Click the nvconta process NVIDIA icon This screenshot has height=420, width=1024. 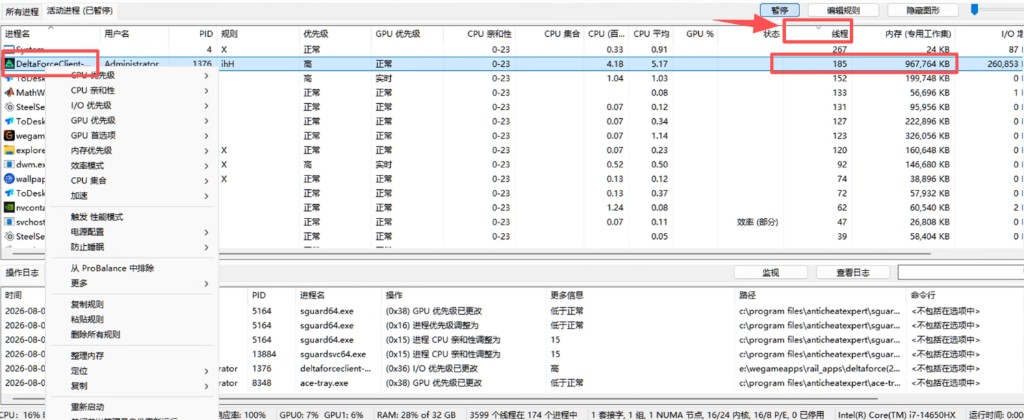click(10, 207)
